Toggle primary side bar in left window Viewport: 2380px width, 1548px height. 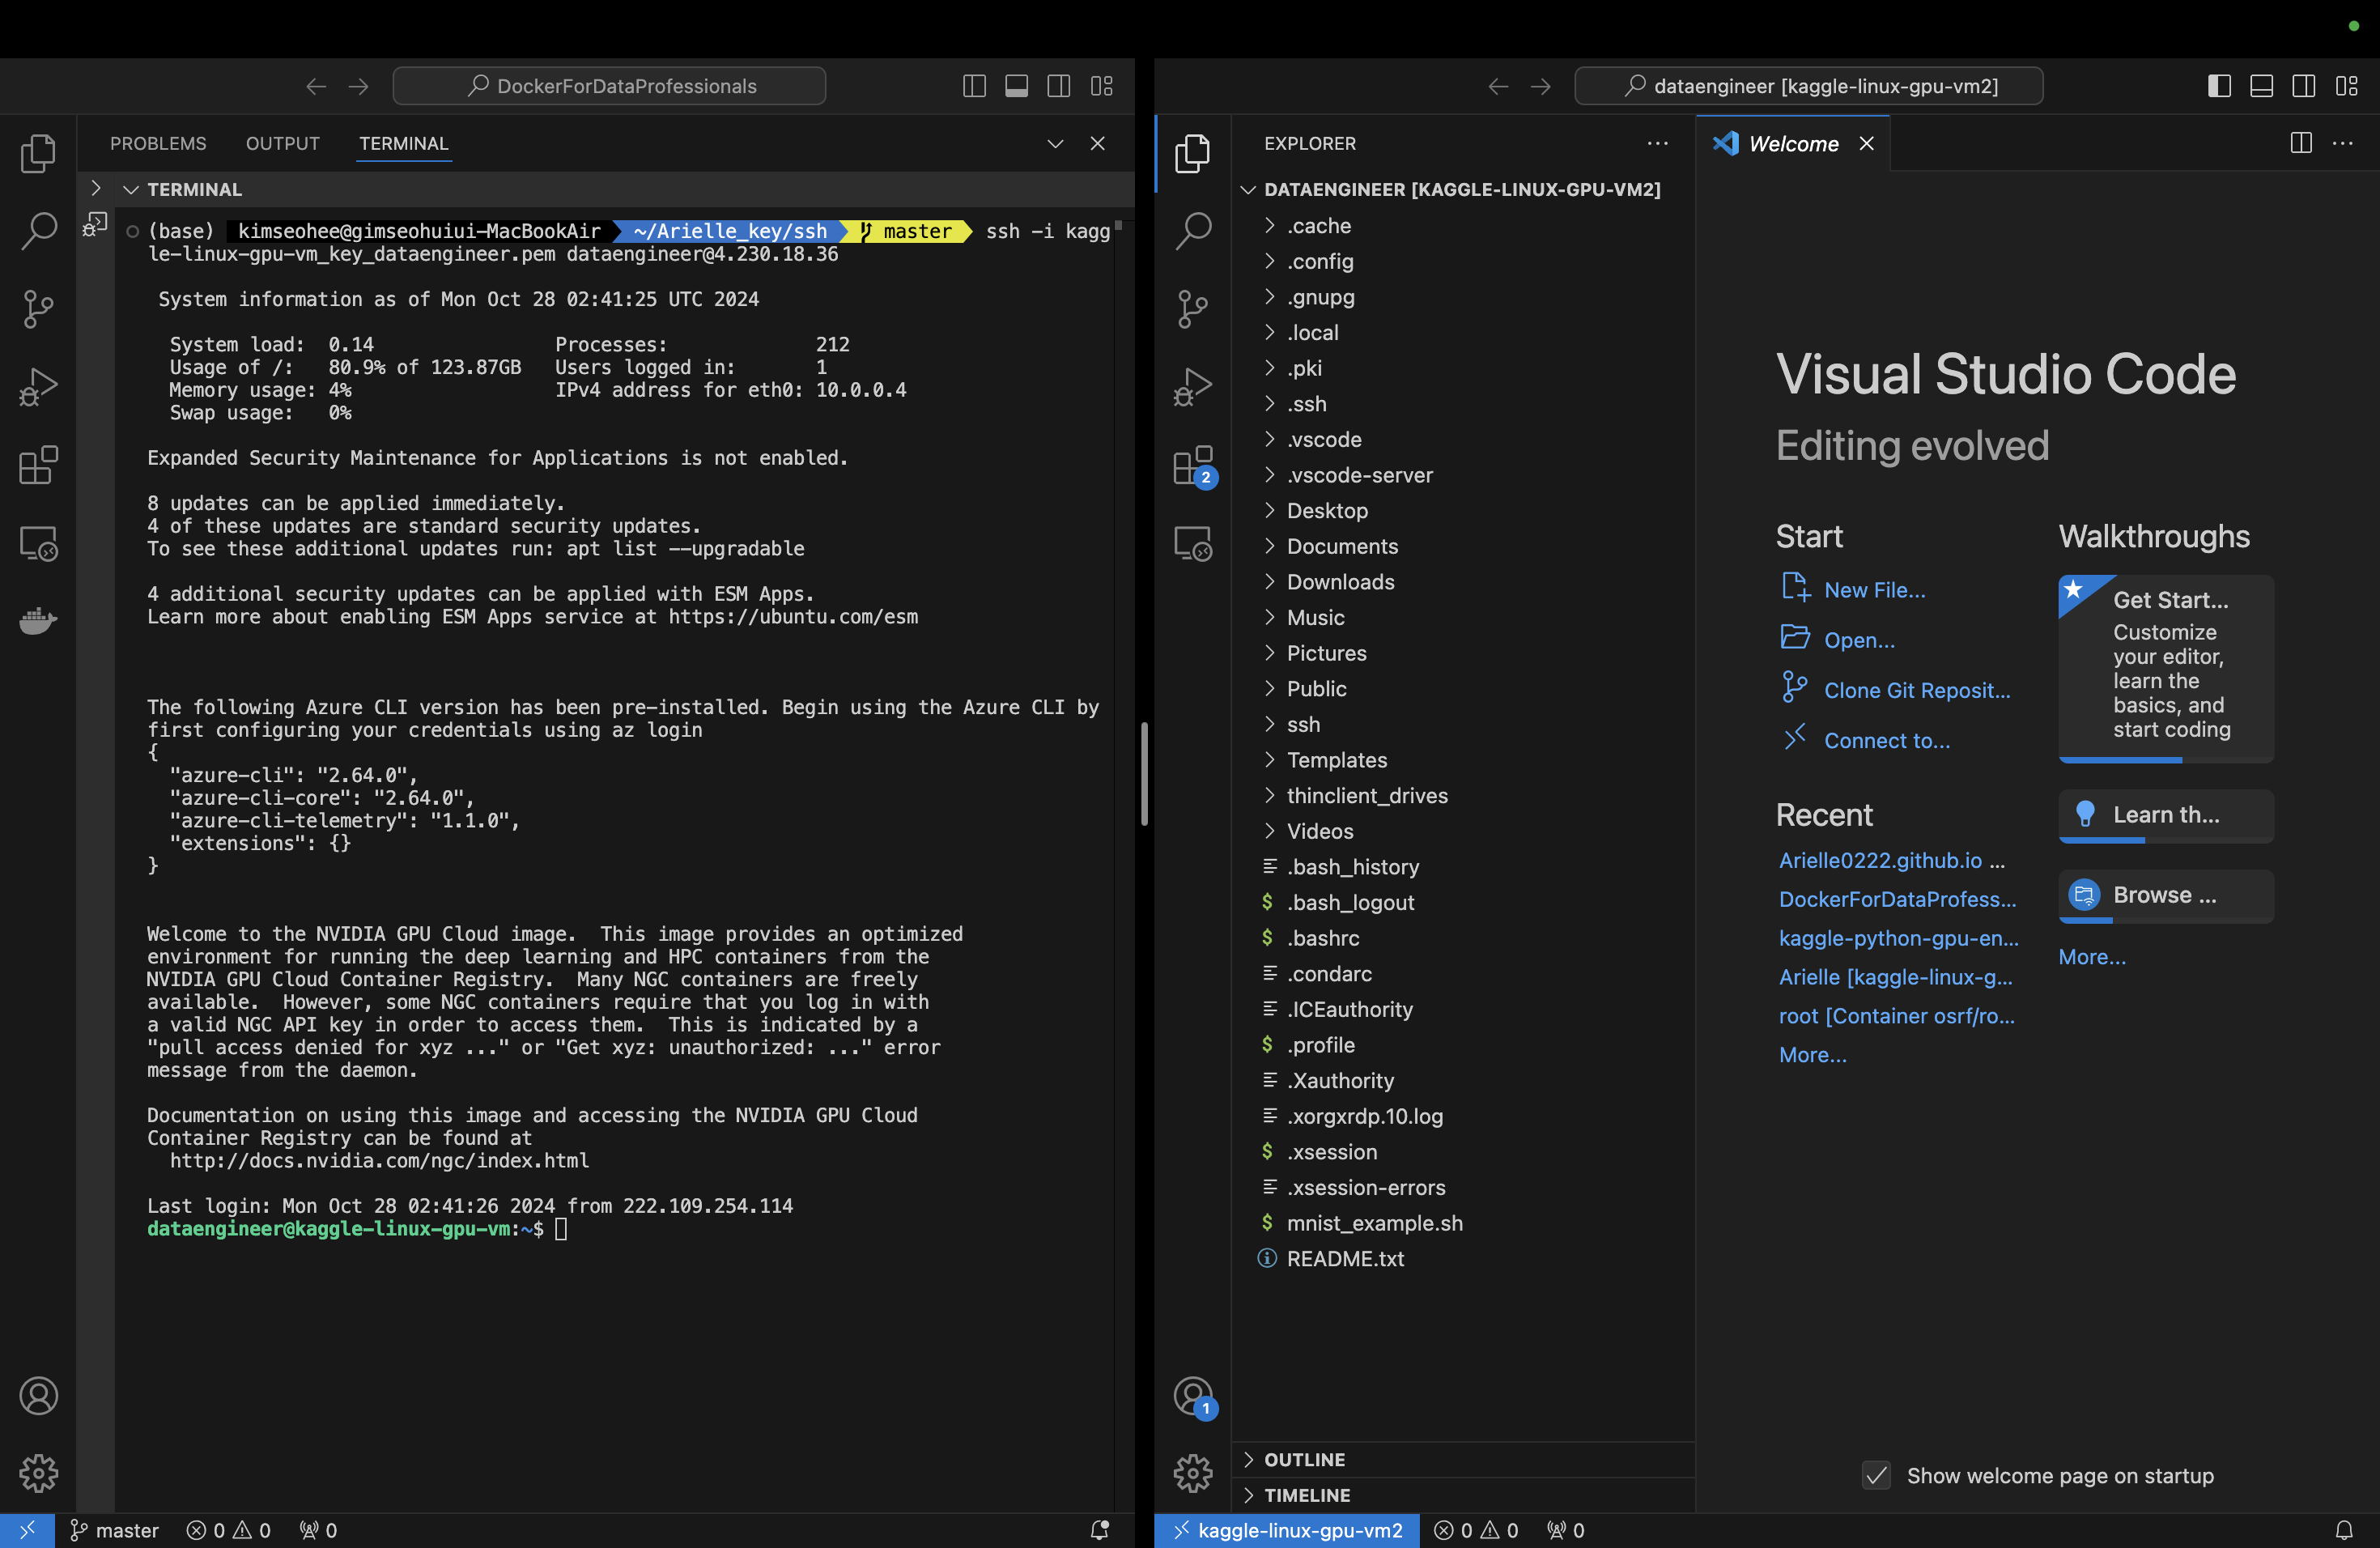click(x=974, y=86)
